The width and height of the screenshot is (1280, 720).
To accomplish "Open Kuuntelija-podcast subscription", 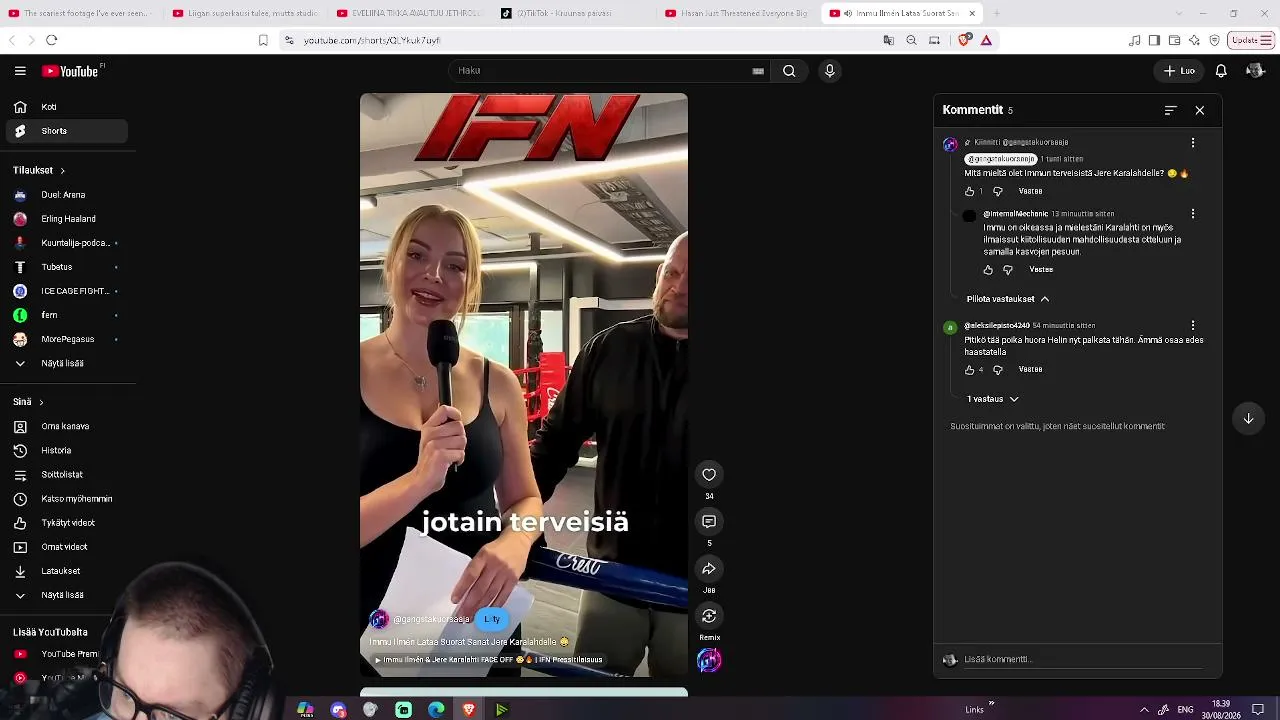I will (x=67, y=243).
